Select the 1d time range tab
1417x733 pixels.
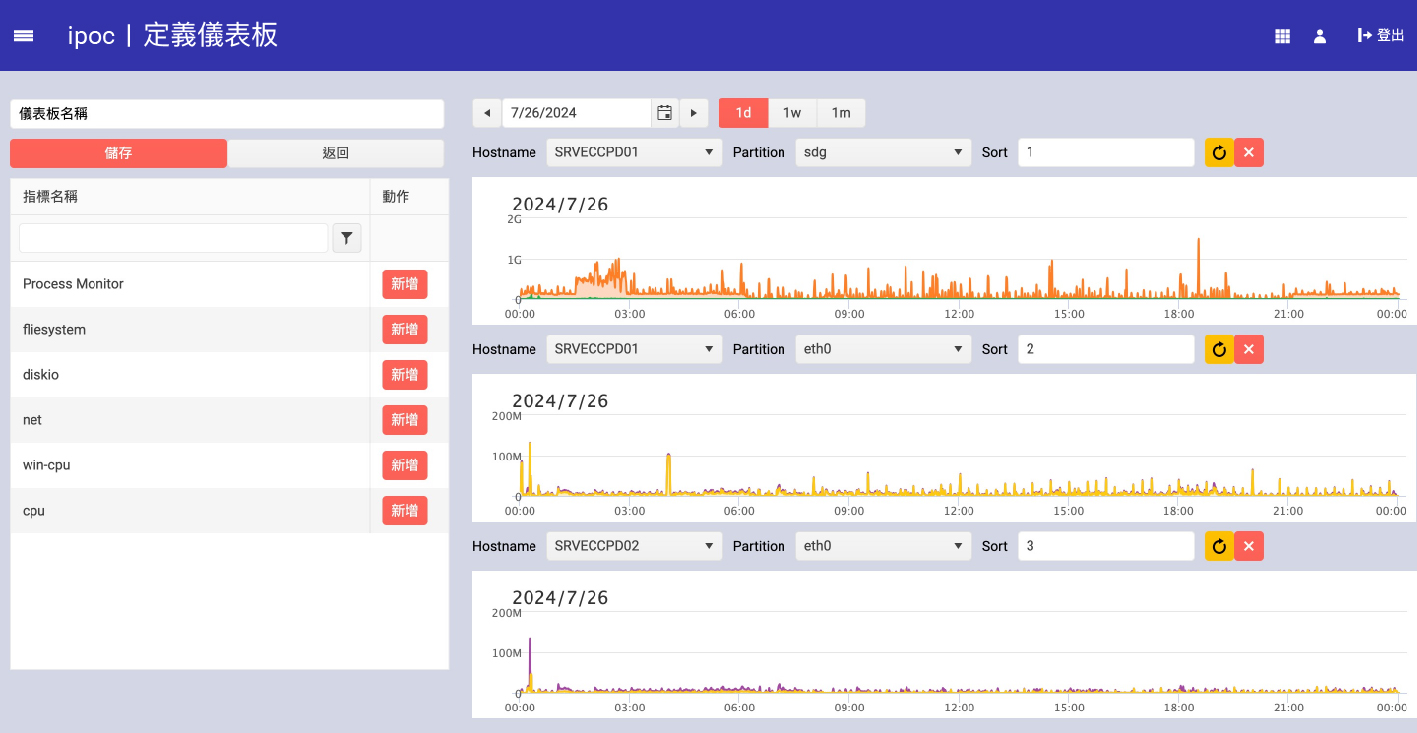pyautogui.click(x=743, y=113)
